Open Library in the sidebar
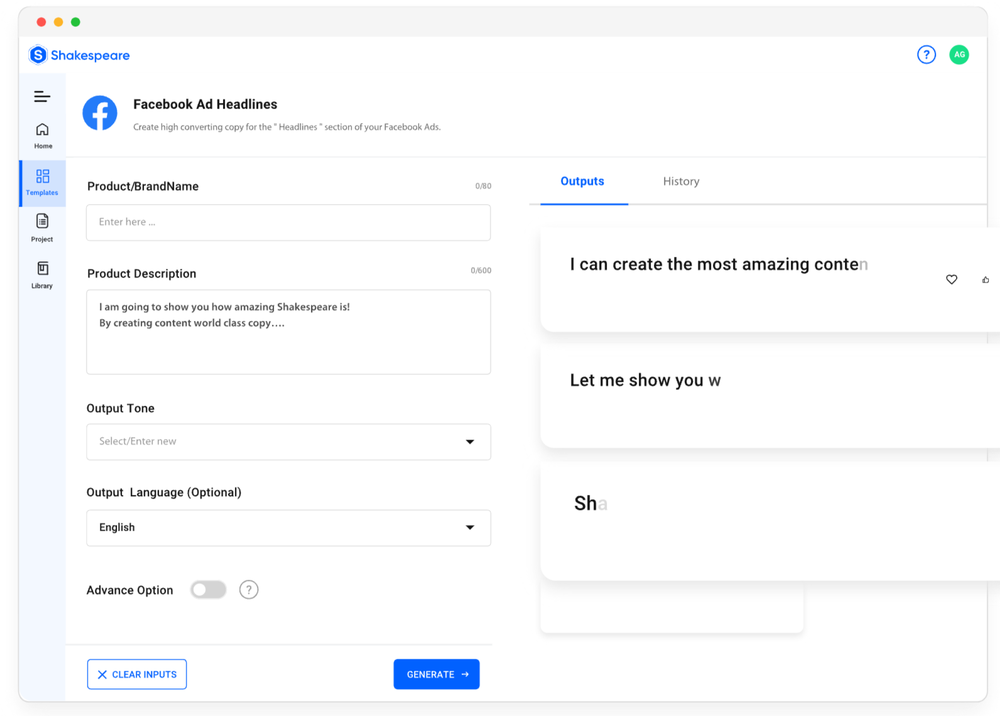The height and width of the screenshot is (716, 1000). click(43, 275)
